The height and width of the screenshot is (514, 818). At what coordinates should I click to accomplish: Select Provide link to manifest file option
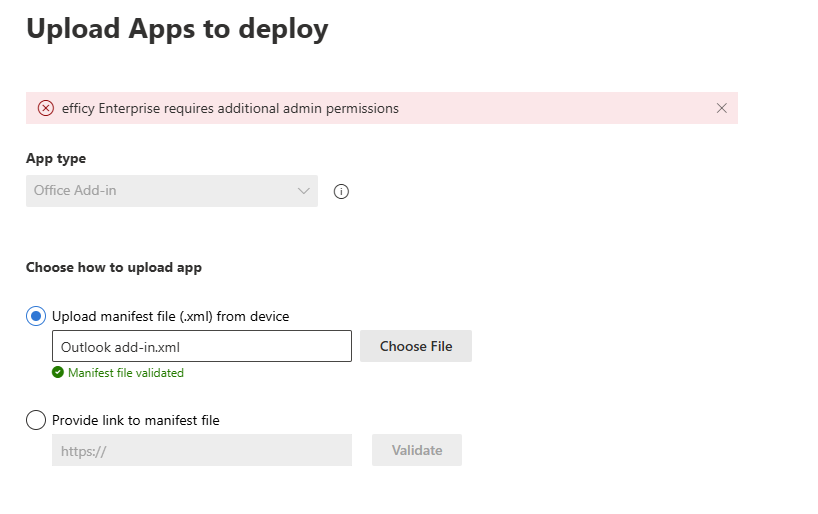[36, 420]
